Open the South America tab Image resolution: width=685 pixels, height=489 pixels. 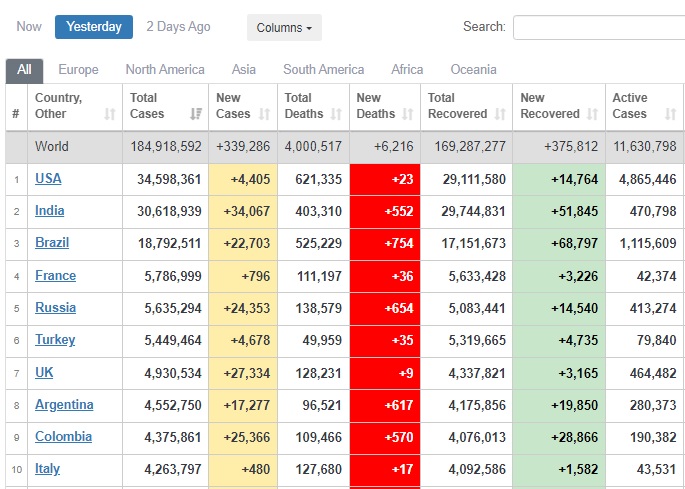click(324, 69)
